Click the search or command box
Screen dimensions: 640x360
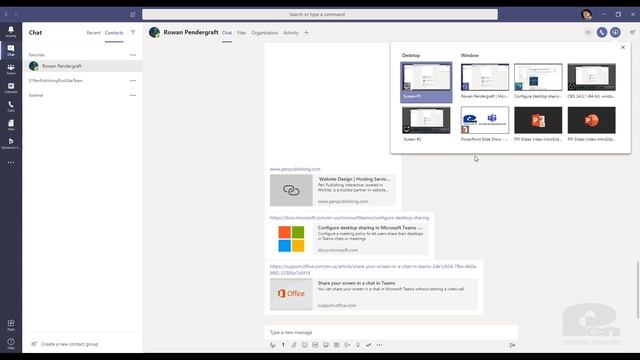[x=320, y=14]
